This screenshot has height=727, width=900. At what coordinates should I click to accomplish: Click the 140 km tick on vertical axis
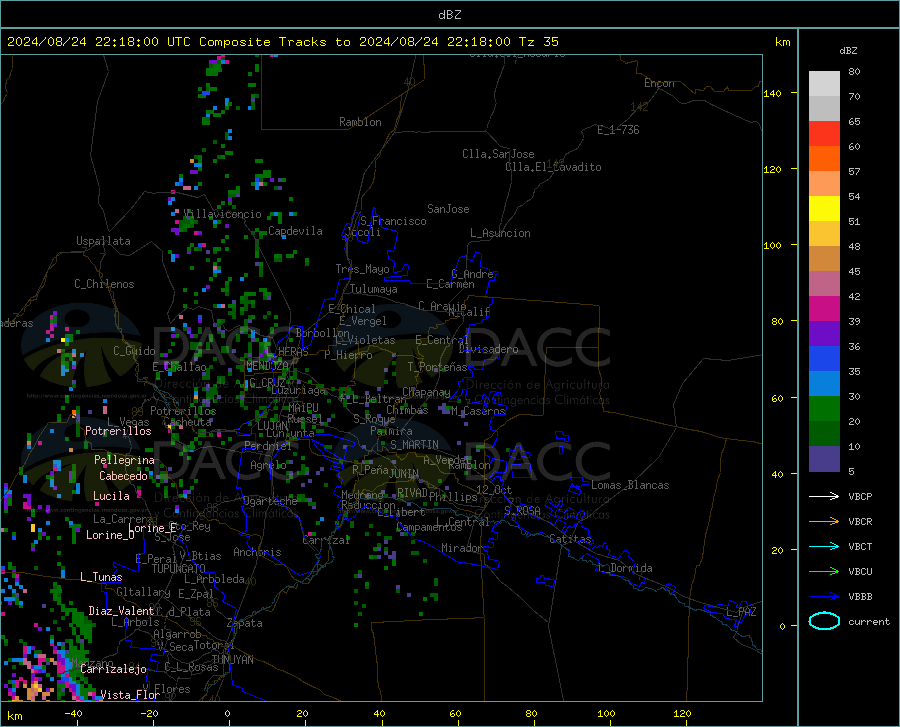[773, 93]
